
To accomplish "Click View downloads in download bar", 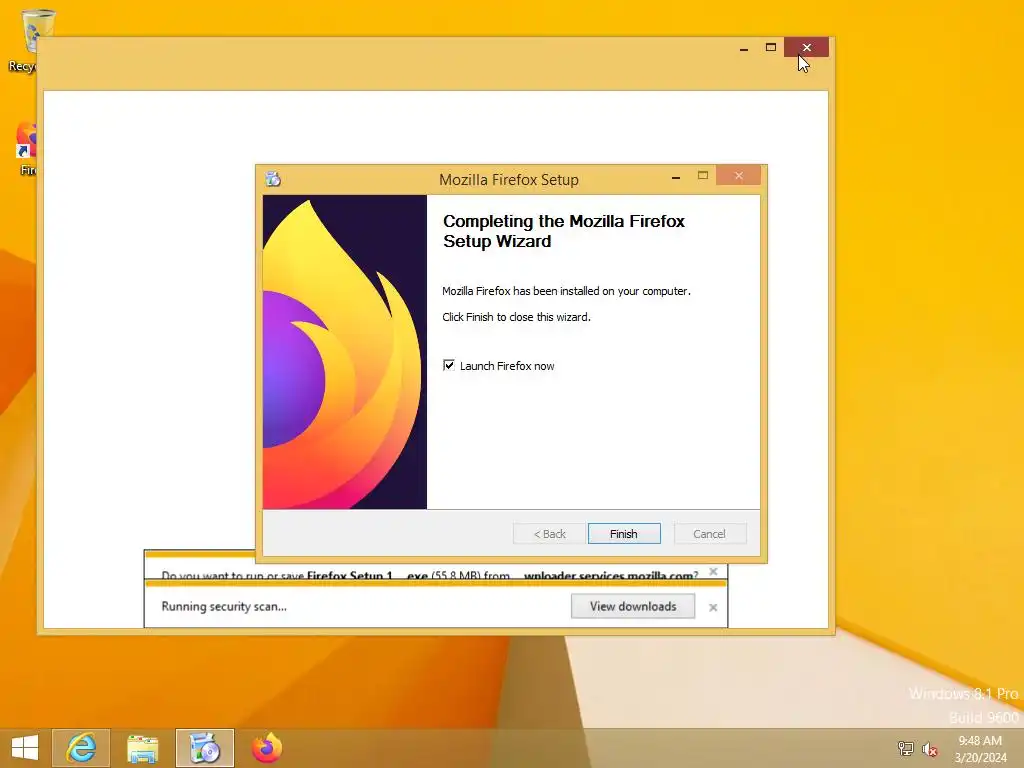I will [633, 606].
